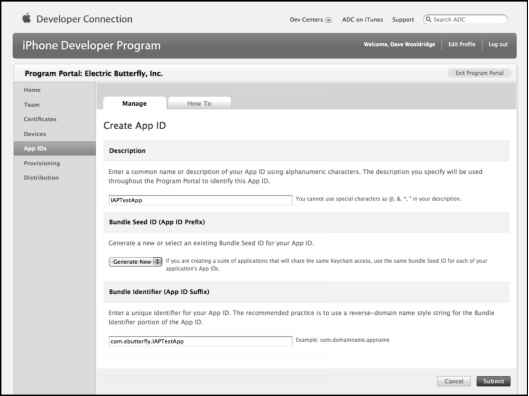
Task: Open the Dev Centers dropdown menu
Action: [310, 20]
